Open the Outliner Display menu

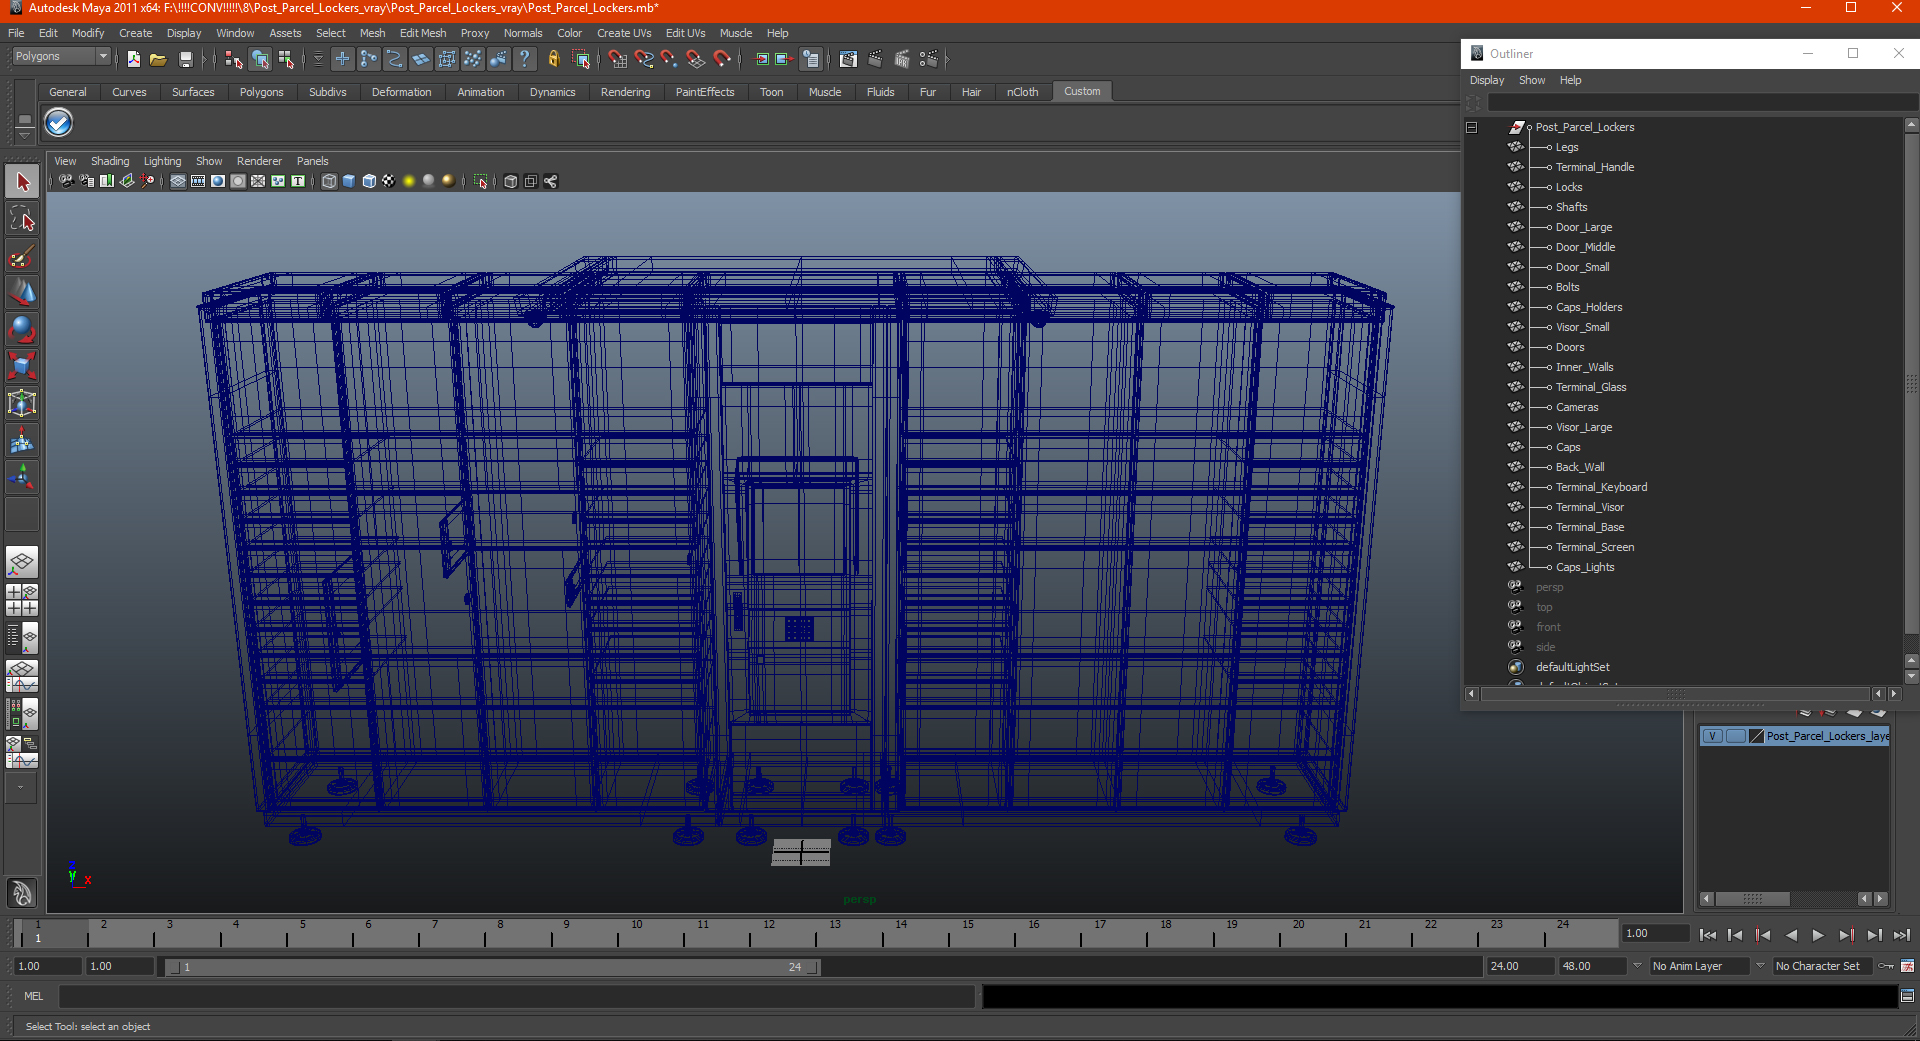pyautogui.click(x=1487, y=80)
